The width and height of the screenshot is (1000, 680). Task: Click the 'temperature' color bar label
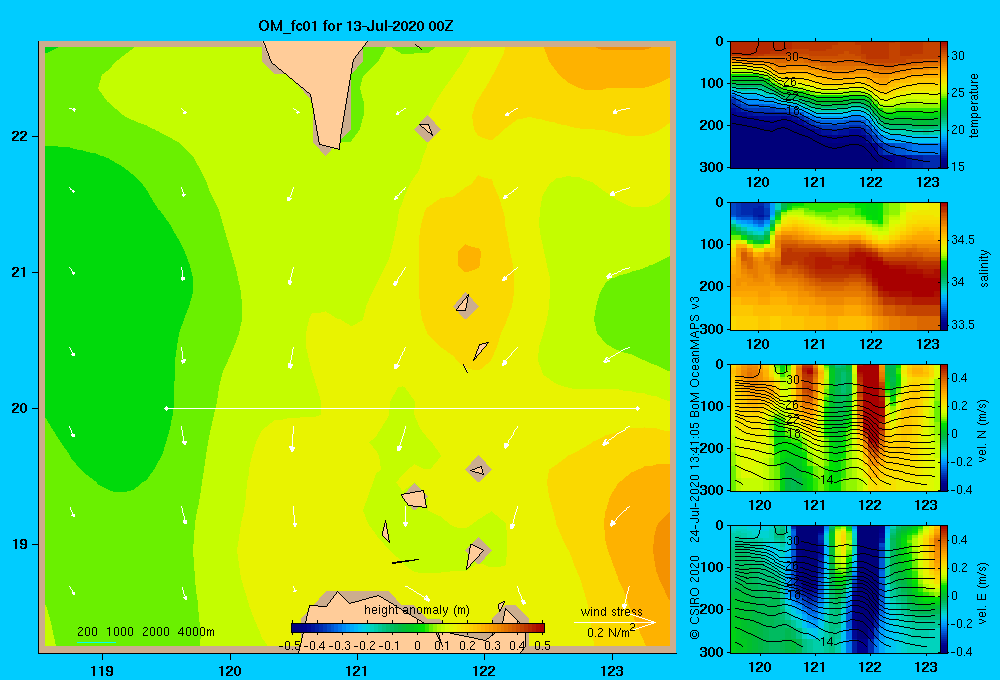click(974, 105)
